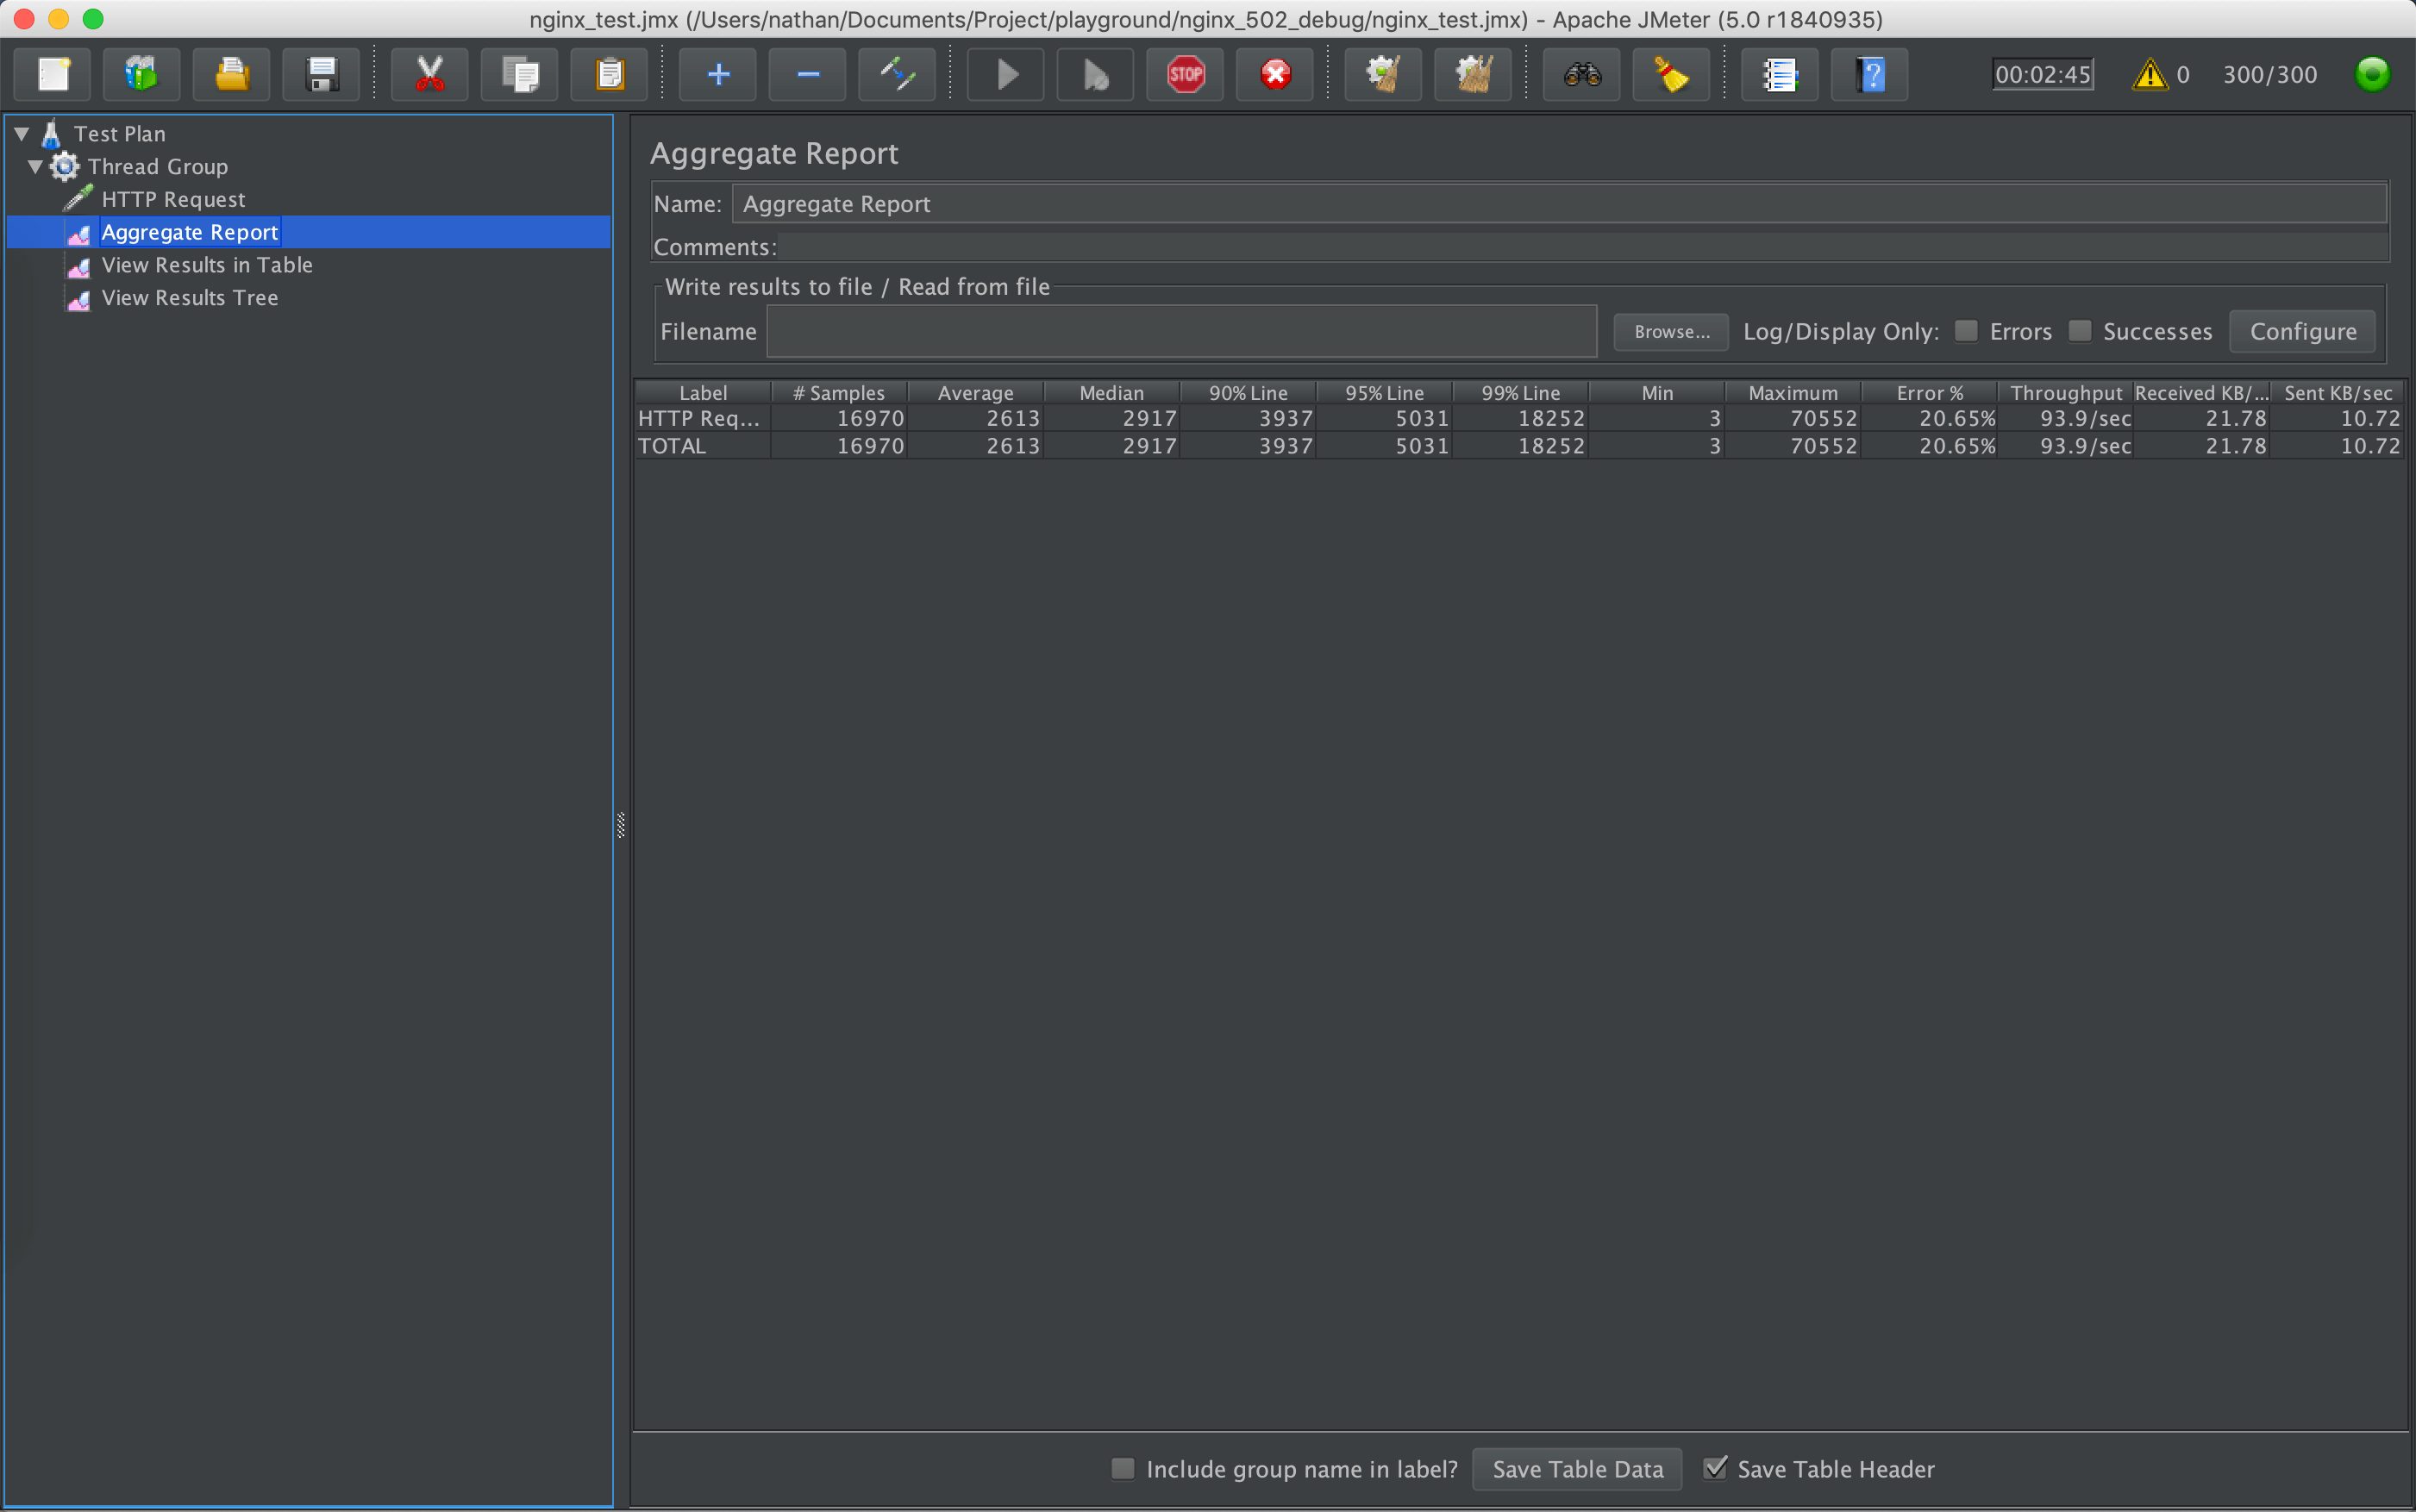
Task: Toggle the selected element with the arrows icon
Action: (x=895, y=74)
